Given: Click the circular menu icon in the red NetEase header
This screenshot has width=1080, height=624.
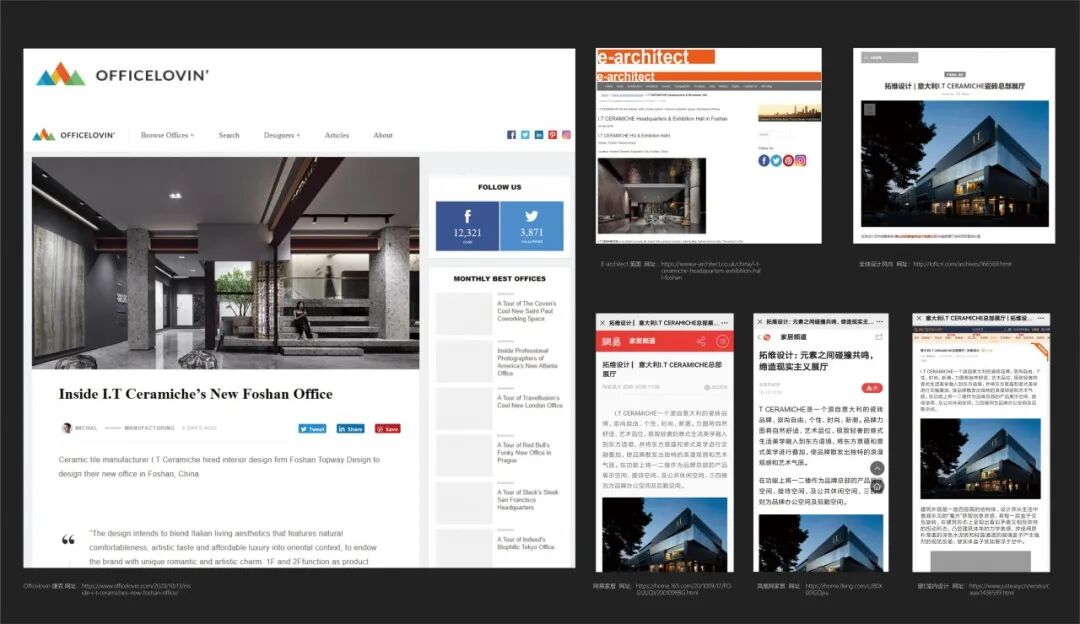Looking at the screenshot, I should click(x=722, y=341).
